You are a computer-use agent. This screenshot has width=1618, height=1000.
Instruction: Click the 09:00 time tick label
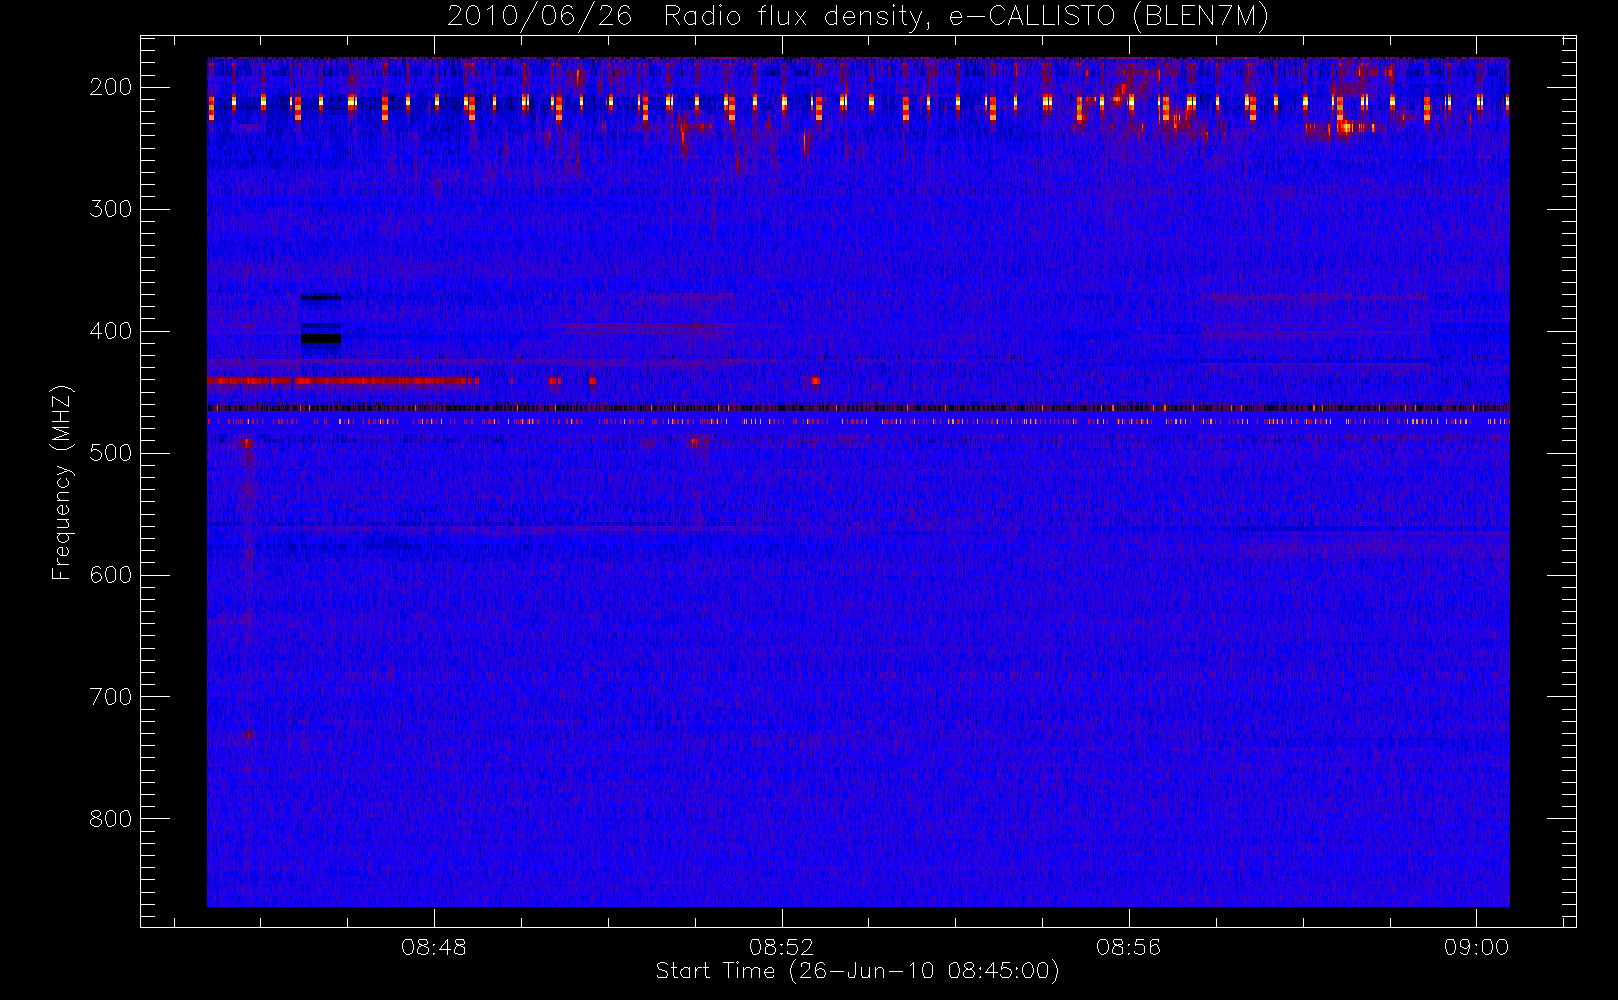(1476, 947)
